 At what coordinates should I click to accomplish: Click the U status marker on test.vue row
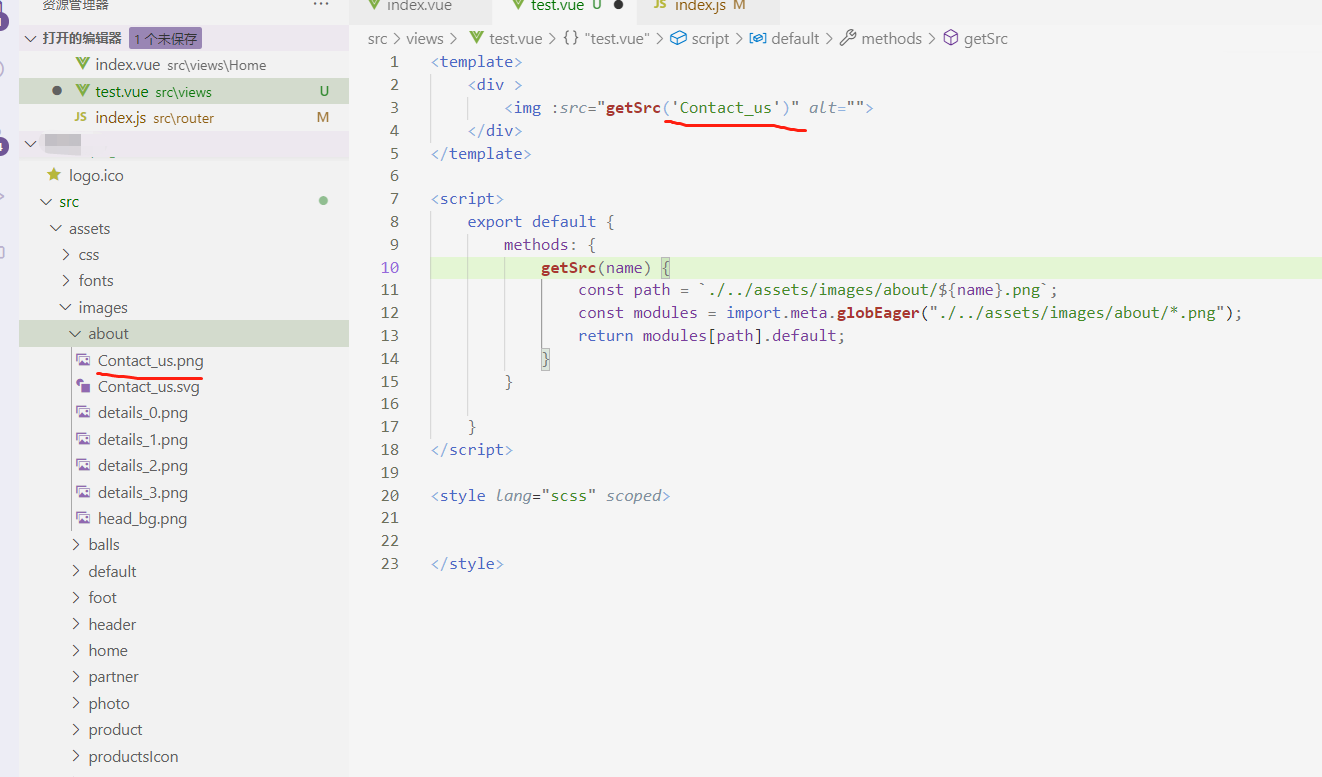click(324, 91)
